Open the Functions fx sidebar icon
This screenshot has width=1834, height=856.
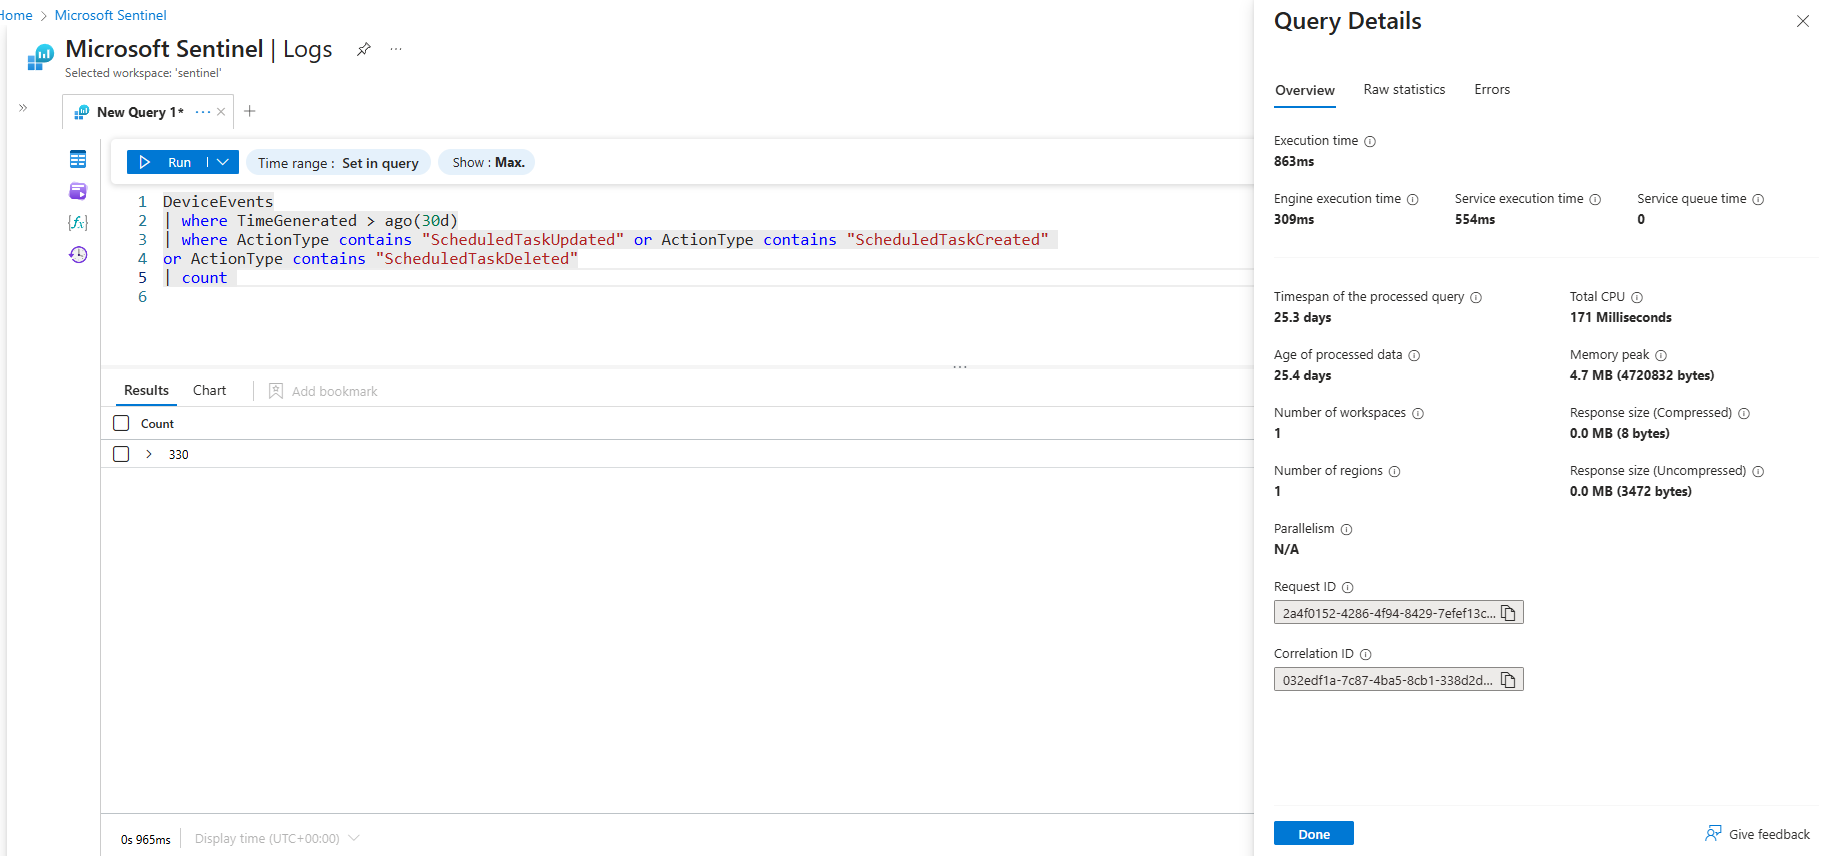(78, 222)
